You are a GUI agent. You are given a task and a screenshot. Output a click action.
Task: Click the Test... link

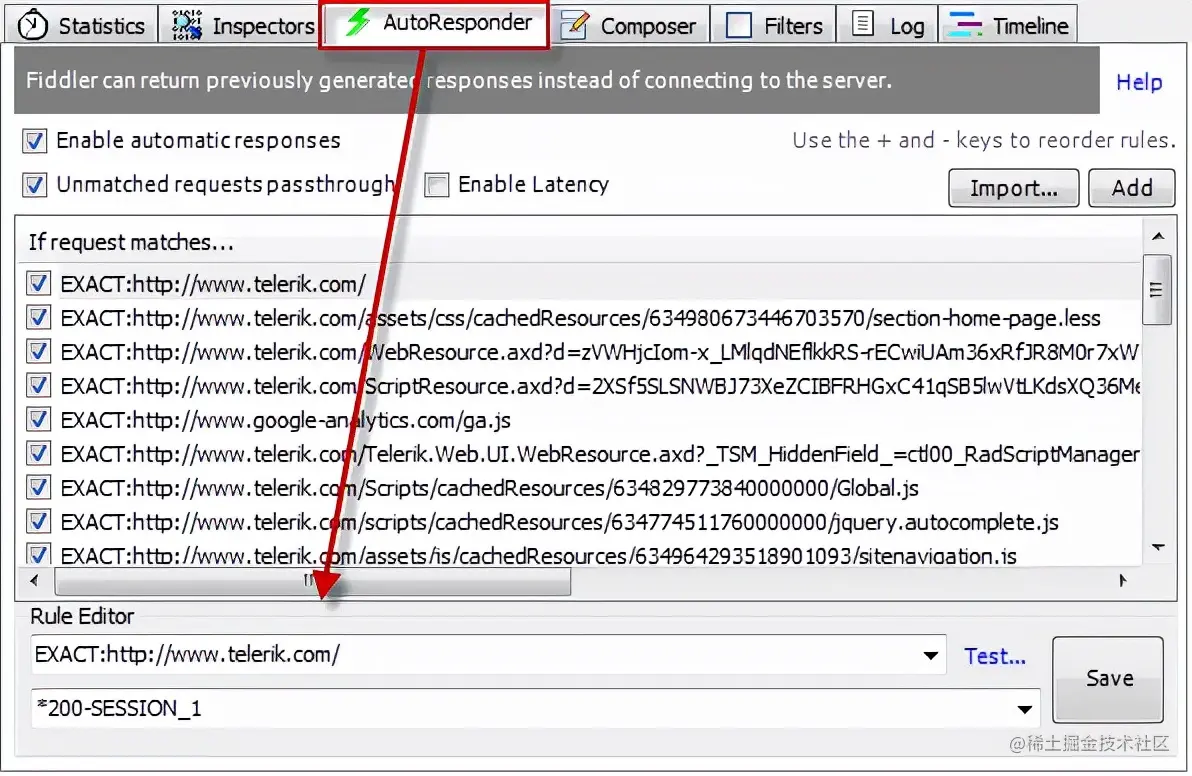pyautogui.click(x=994, y=656)
